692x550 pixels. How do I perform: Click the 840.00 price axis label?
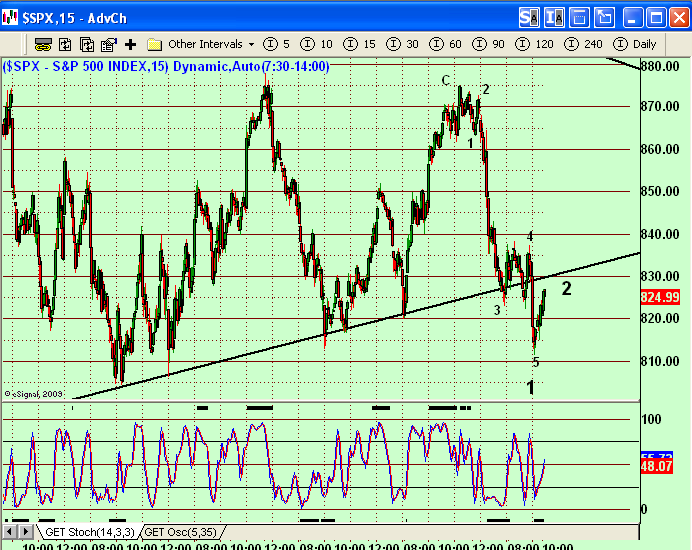pos(660,234)
